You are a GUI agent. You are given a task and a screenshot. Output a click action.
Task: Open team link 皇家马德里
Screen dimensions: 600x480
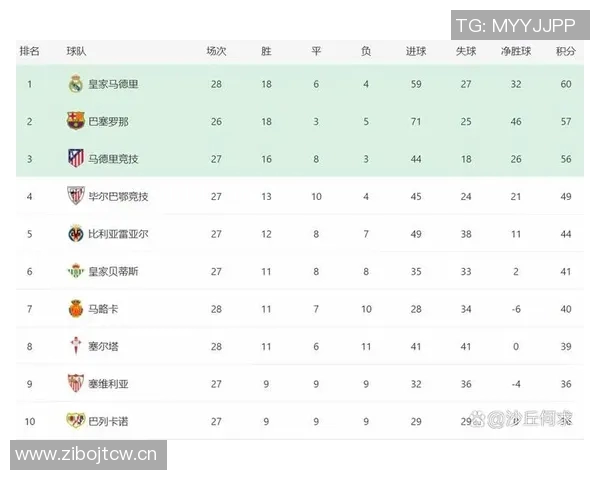pyautogui.click(x=113, y=84)
